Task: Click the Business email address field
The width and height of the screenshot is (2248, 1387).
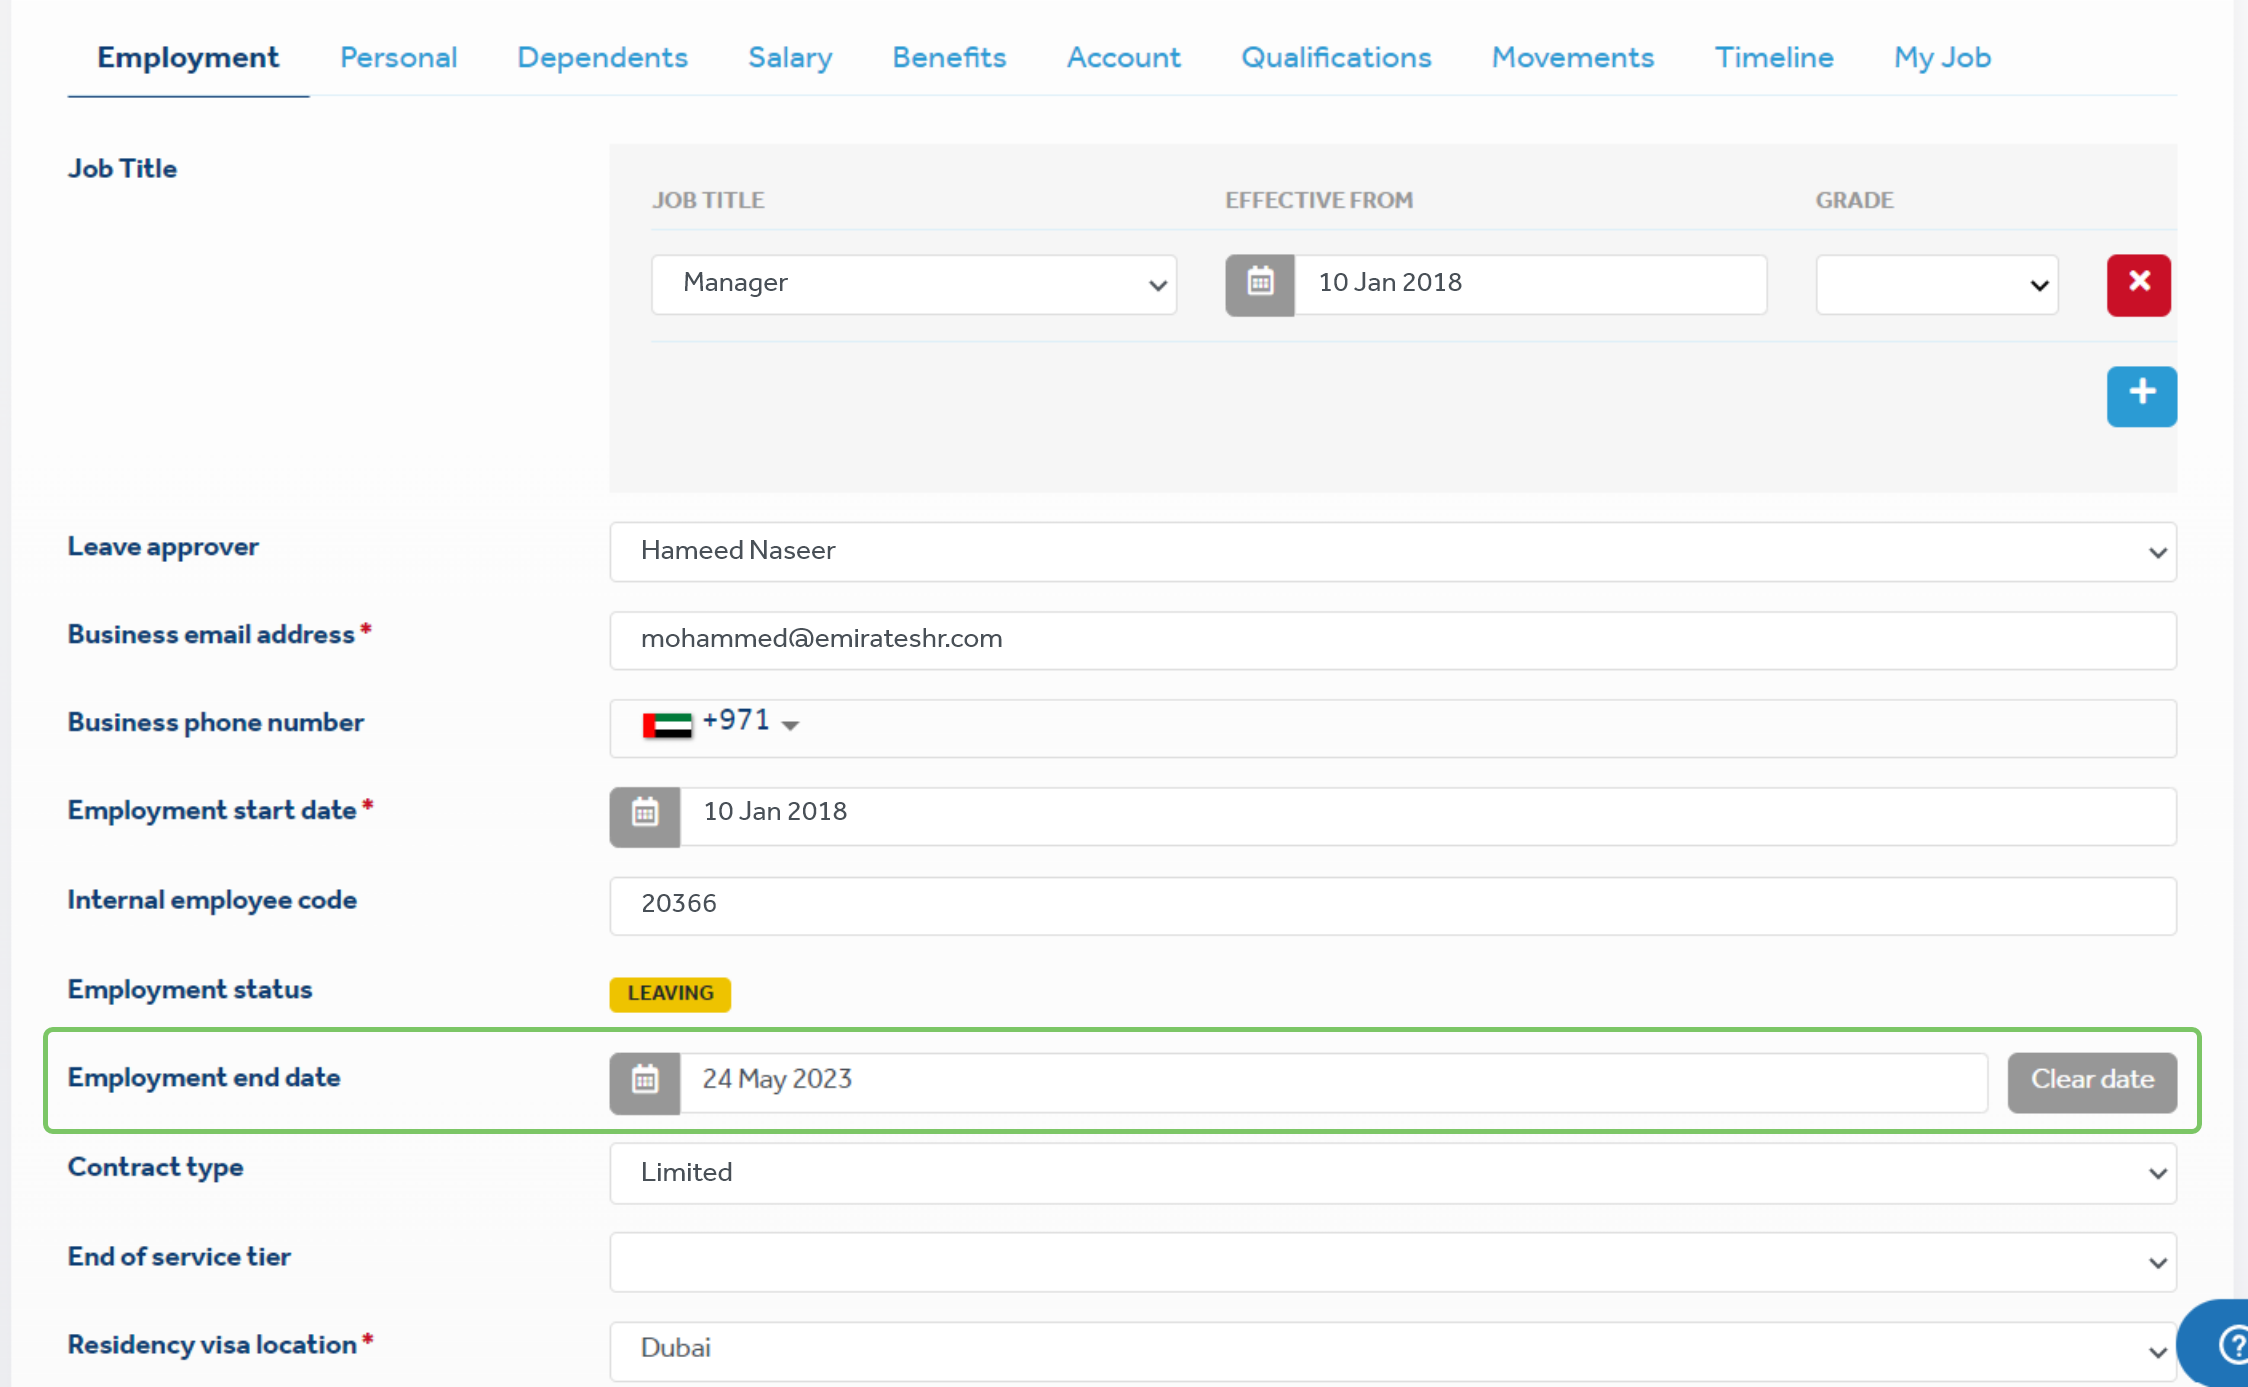Action: click(1392, 640)
